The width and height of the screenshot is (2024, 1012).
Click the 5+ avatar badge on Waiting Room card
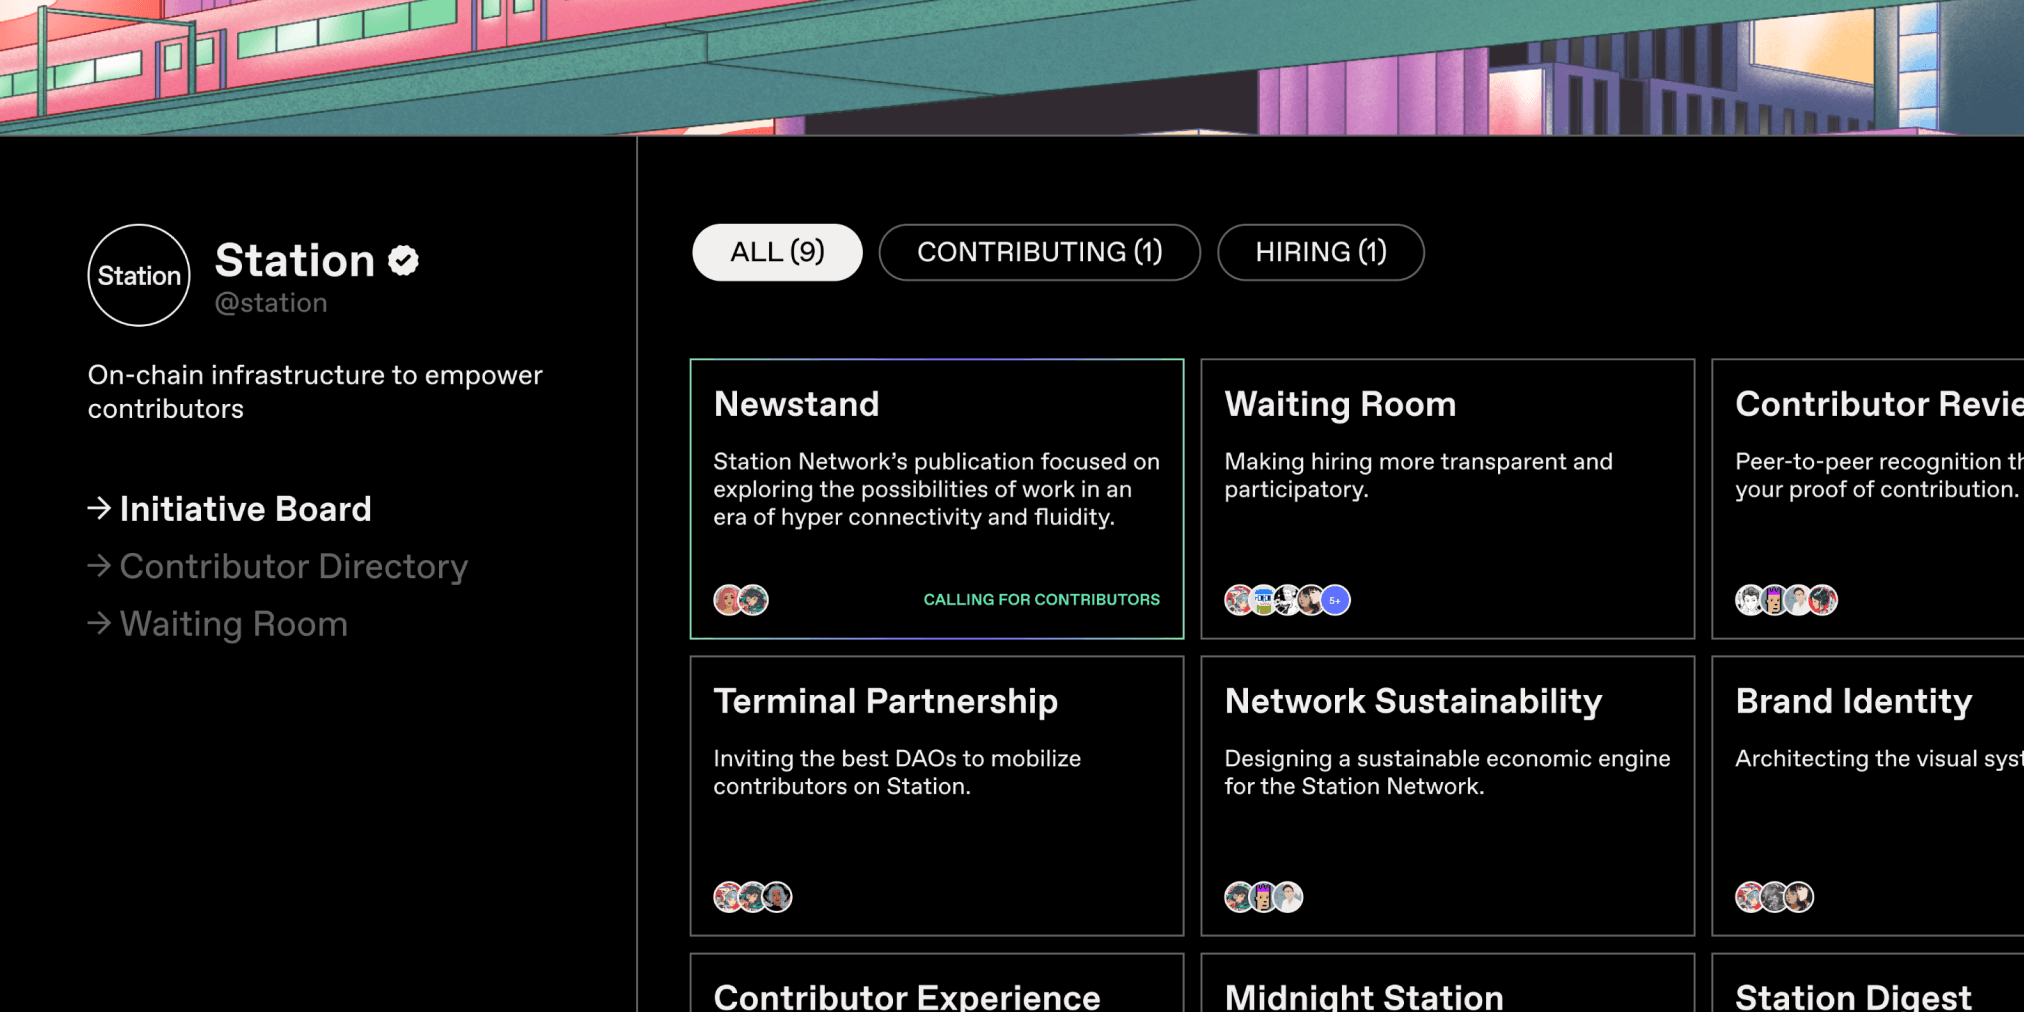pyautogui.click(x=1335, y=600)
